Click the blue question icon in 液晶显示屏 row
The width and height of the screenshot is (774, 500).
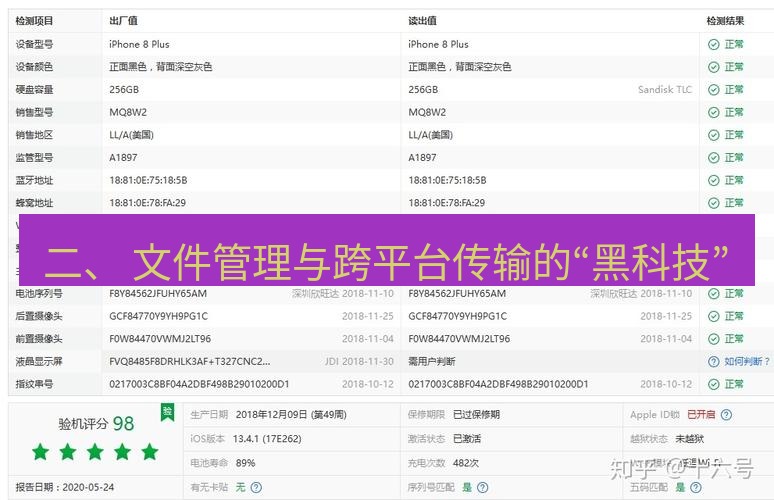(x=713, y=362)
